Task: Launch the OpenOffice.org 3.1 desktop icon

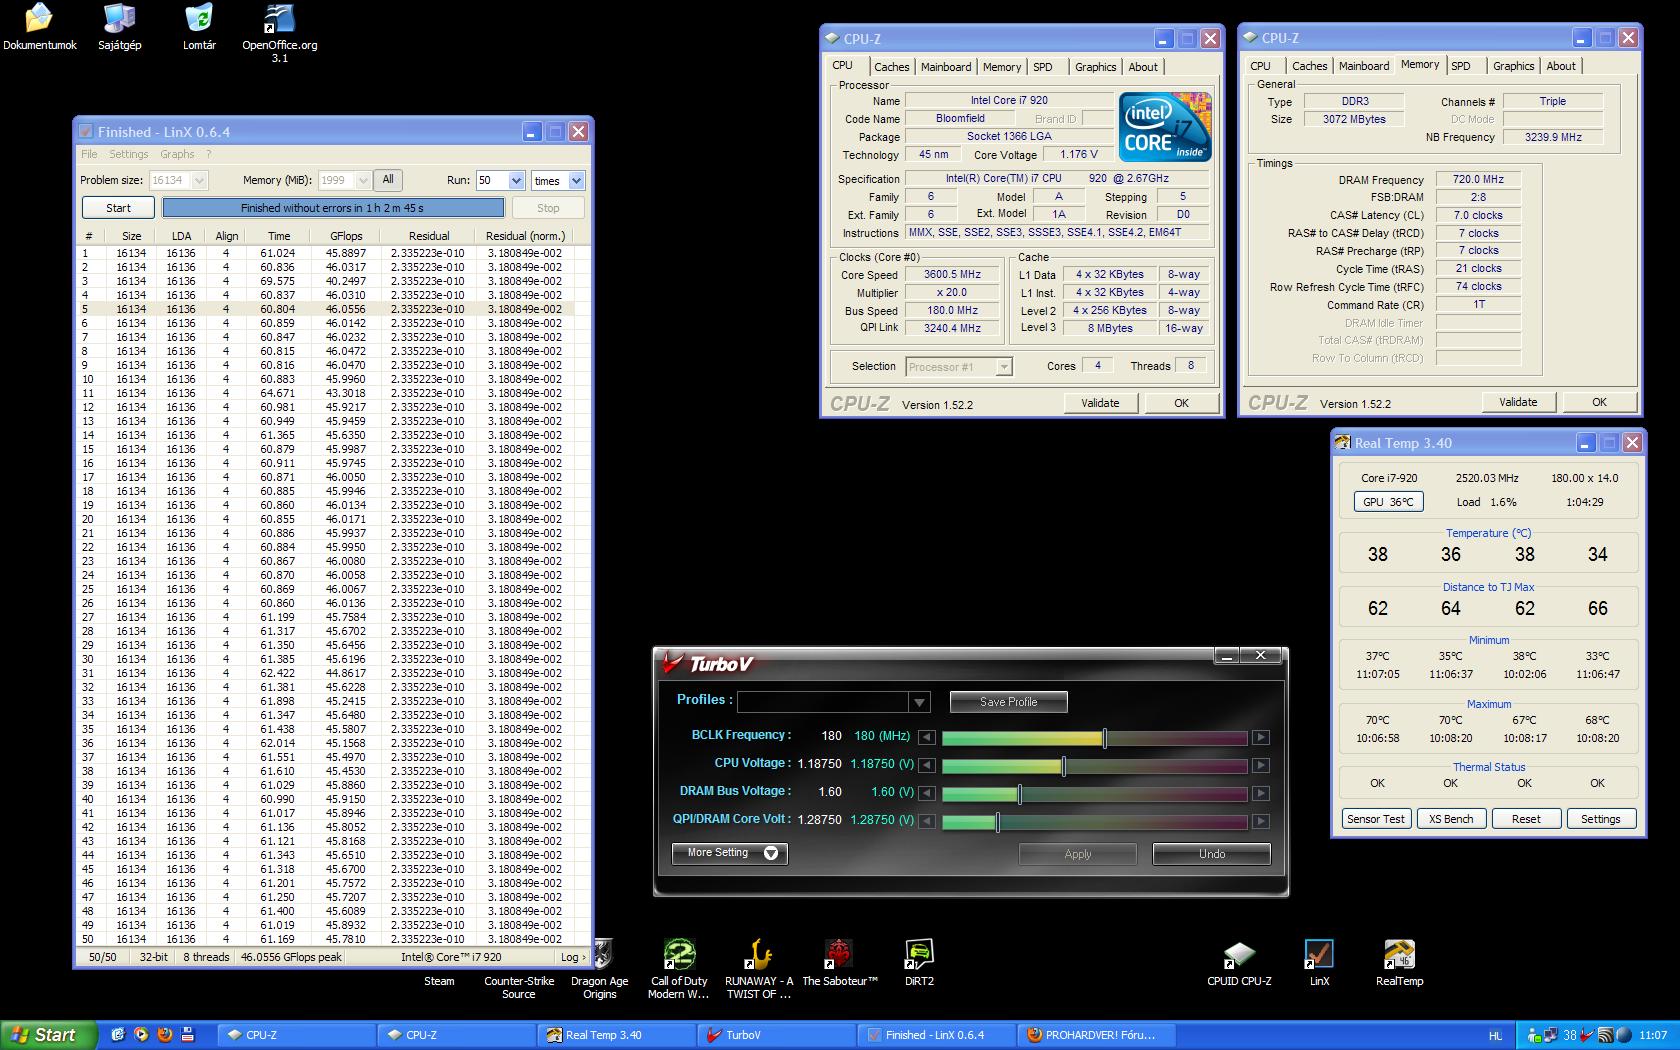Action: click(x=279, y=33)
